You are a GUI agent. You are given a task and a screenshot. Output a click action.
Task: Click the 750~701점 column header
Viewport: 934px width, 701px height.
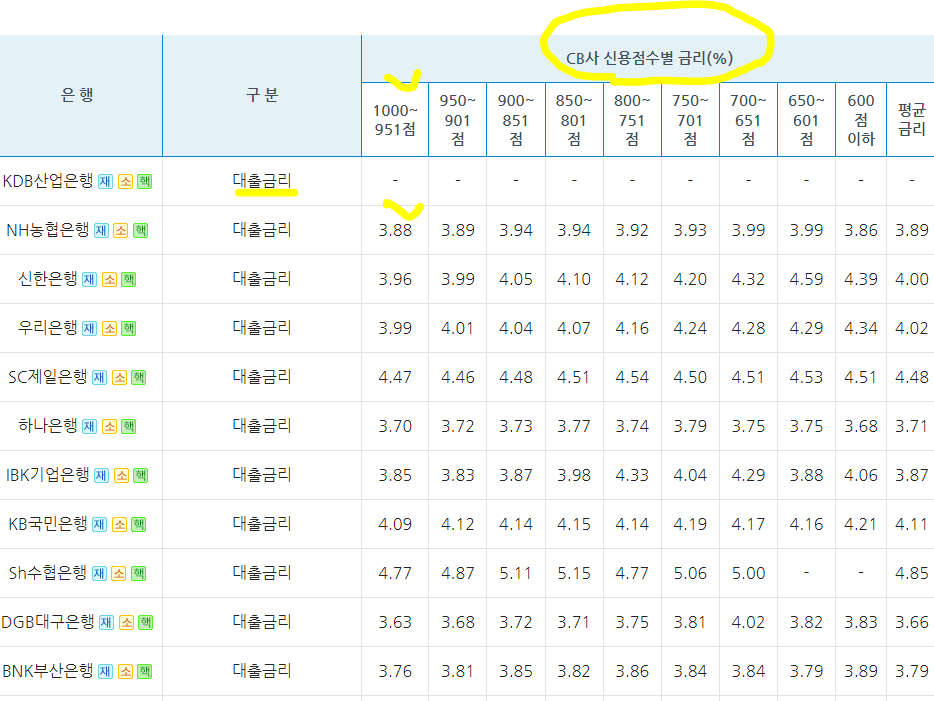690,120
